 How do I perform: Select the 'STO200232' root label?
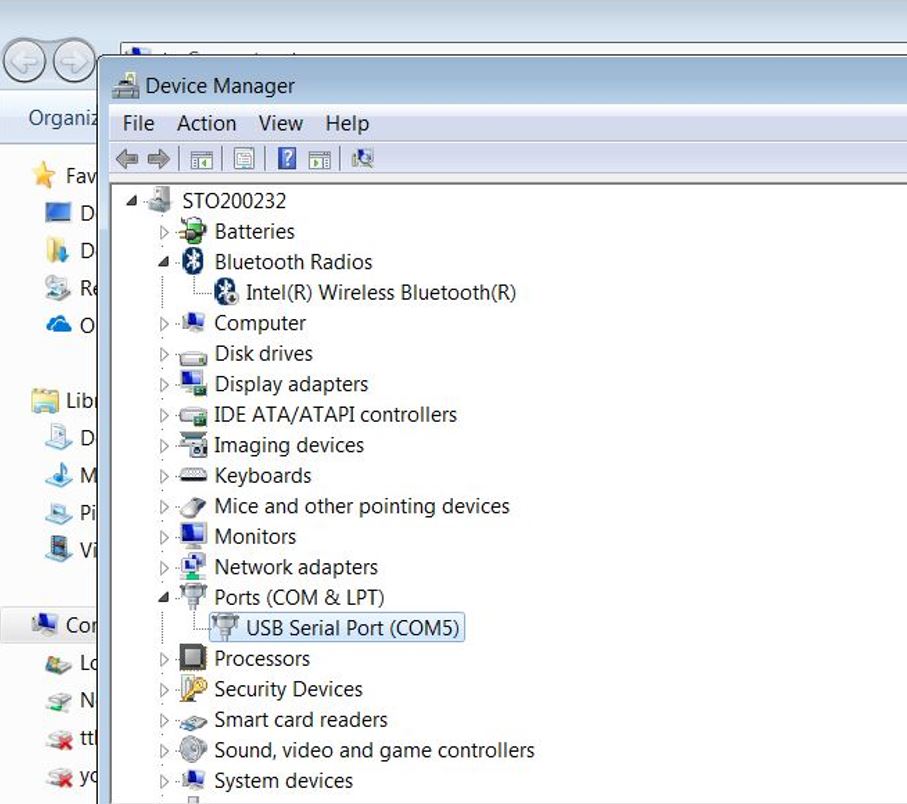click(x=234, y=201)
